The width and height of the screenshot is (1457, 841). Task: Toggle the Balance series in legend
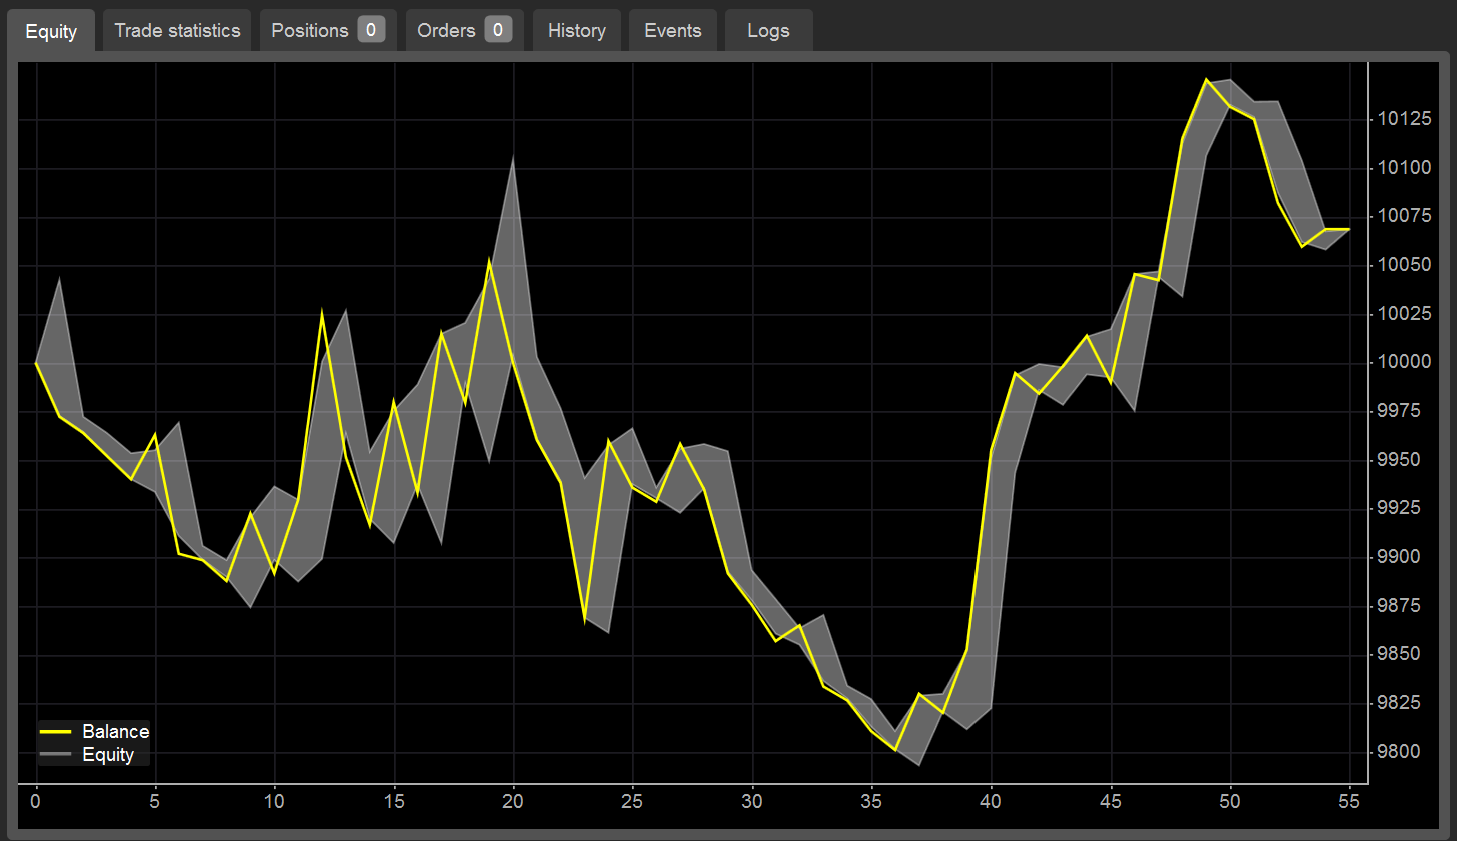(115, 732)
